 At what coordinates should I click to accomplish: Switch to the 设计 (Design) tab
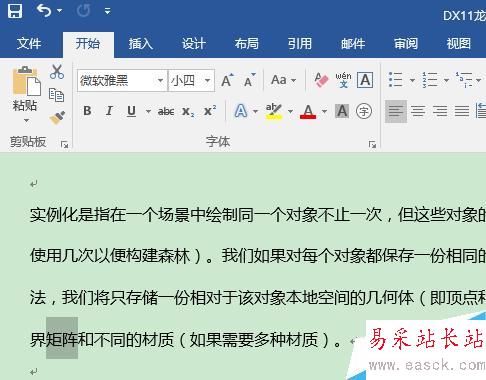[194, 44]
